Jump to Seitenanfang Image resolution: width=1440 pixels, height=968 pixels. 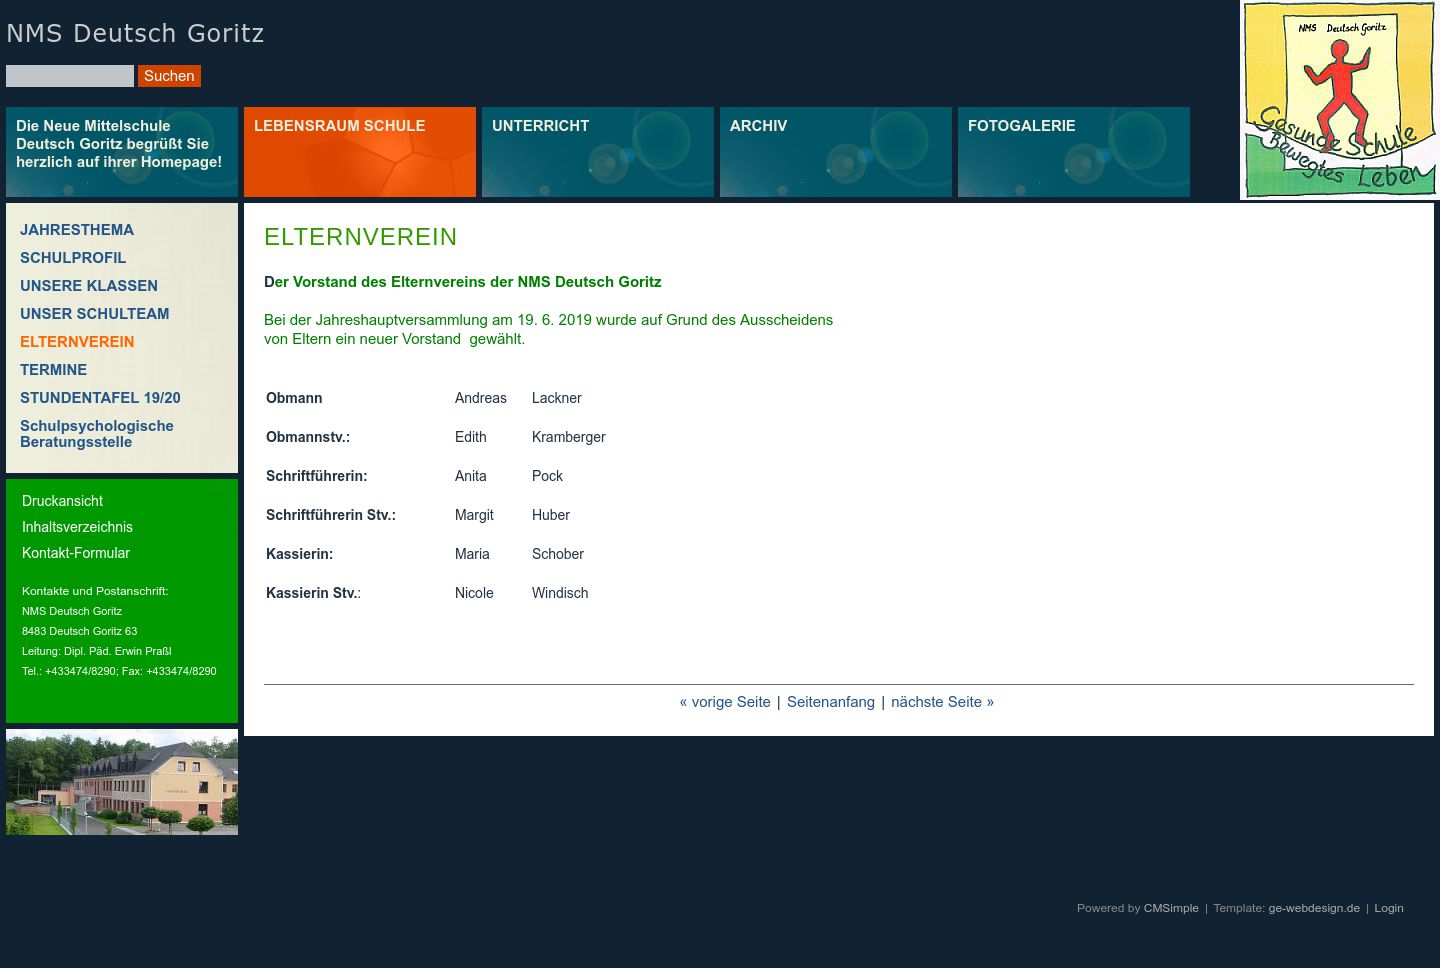(x=831, y=702)
